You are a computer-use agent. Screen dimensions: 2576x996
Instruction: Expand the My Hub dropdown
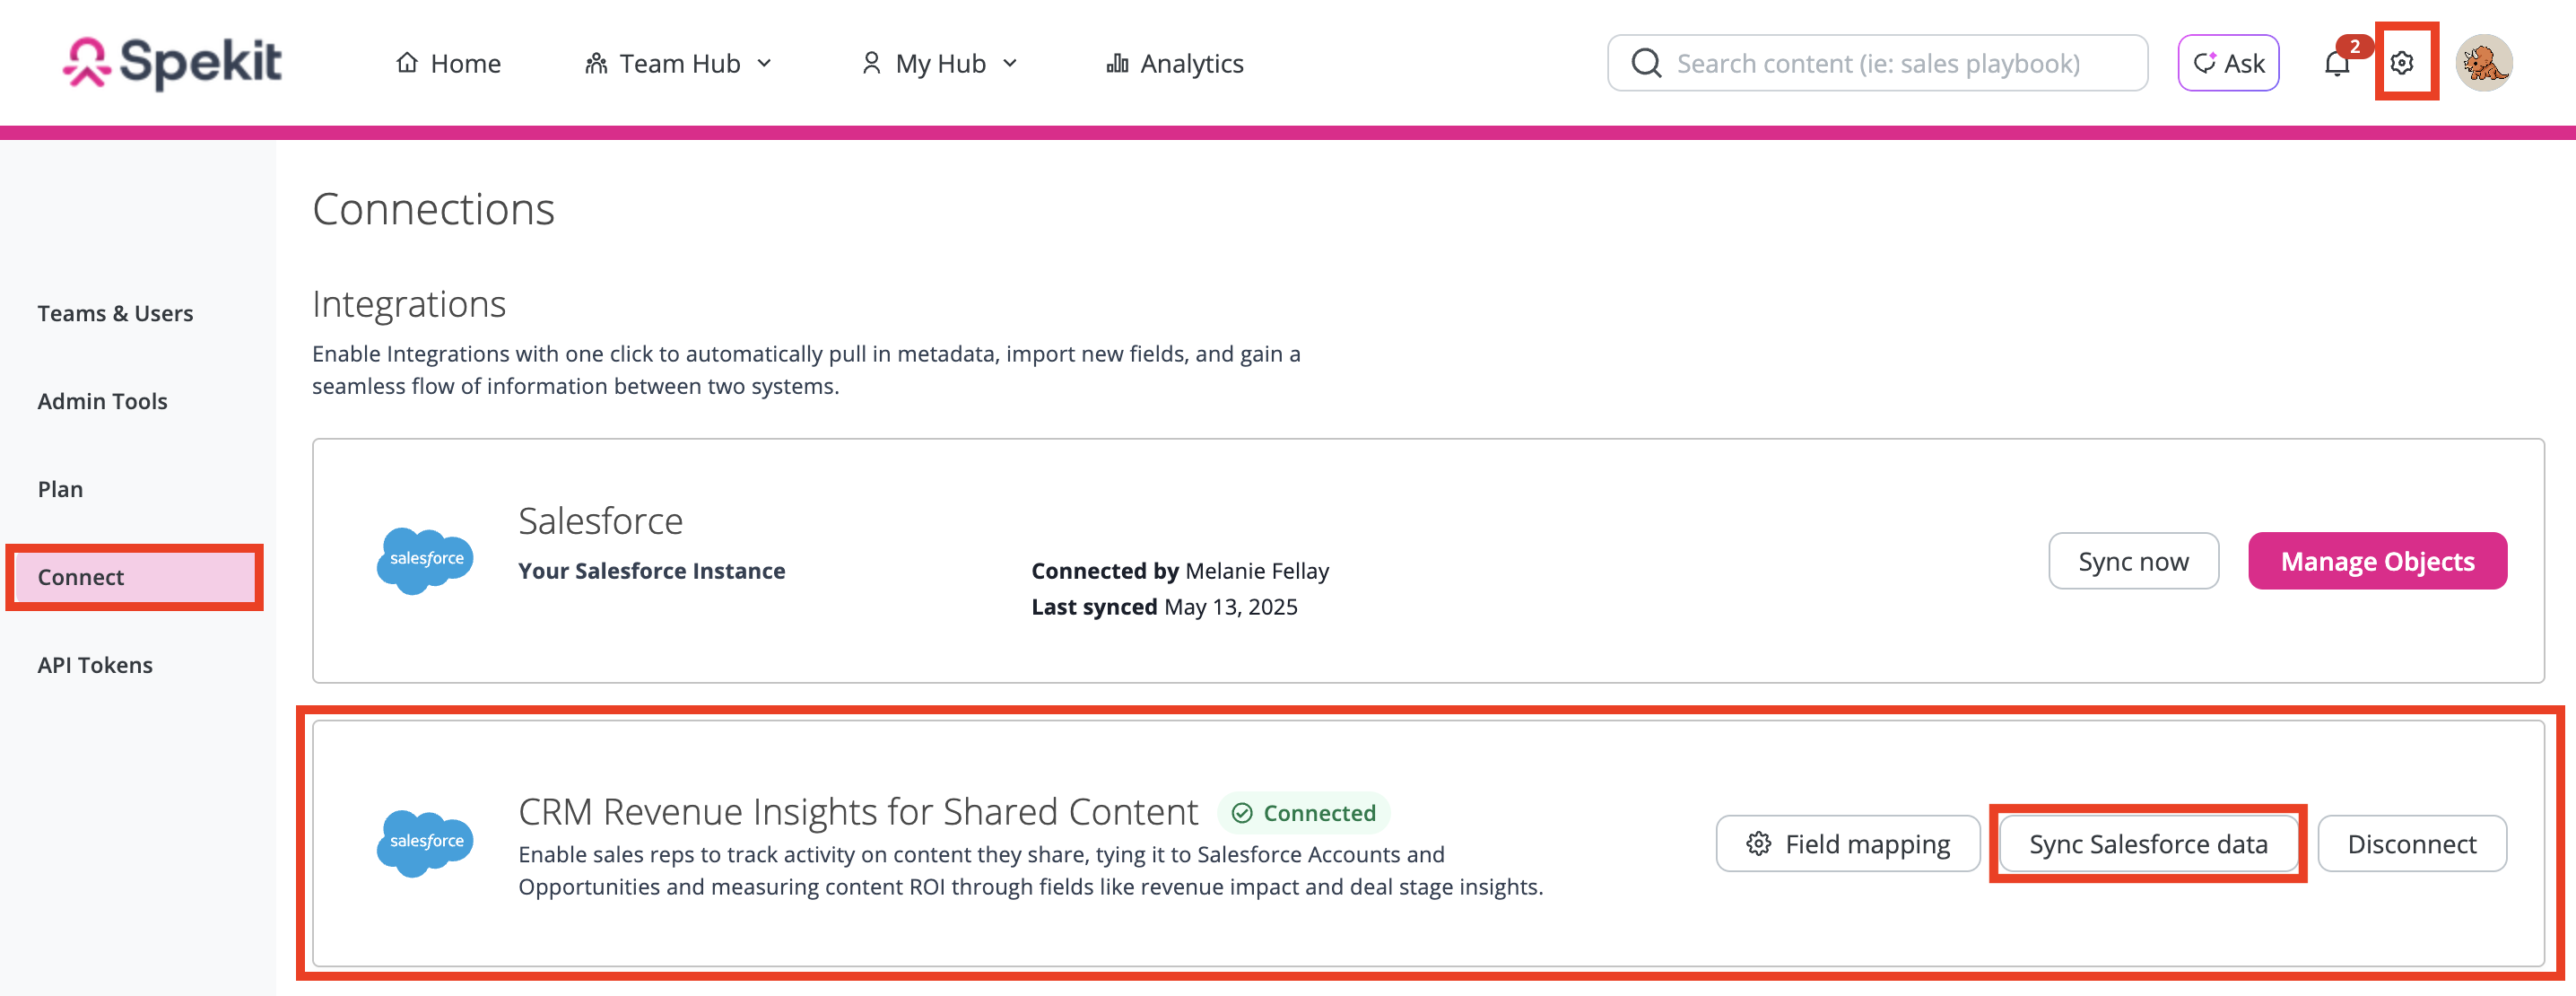click(940, 63)
